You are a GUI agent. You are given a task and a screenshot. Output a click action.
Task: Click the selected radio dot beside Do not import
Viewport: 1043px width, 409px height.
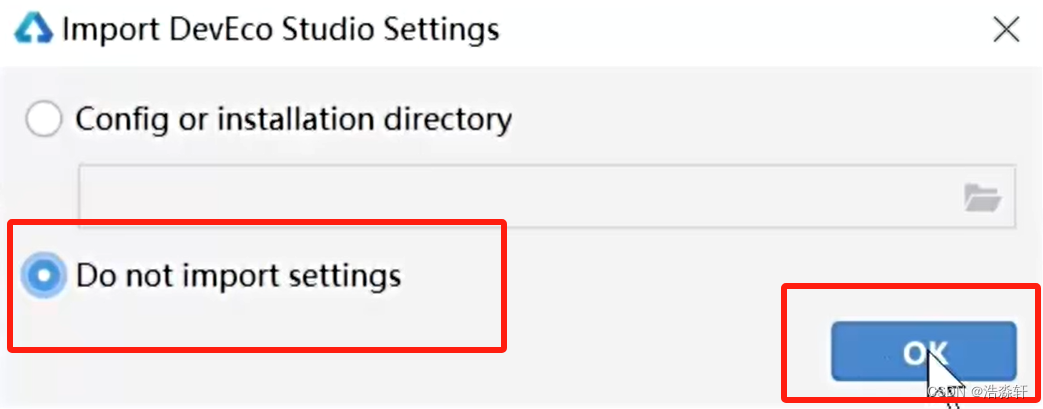tap(44, 275)
